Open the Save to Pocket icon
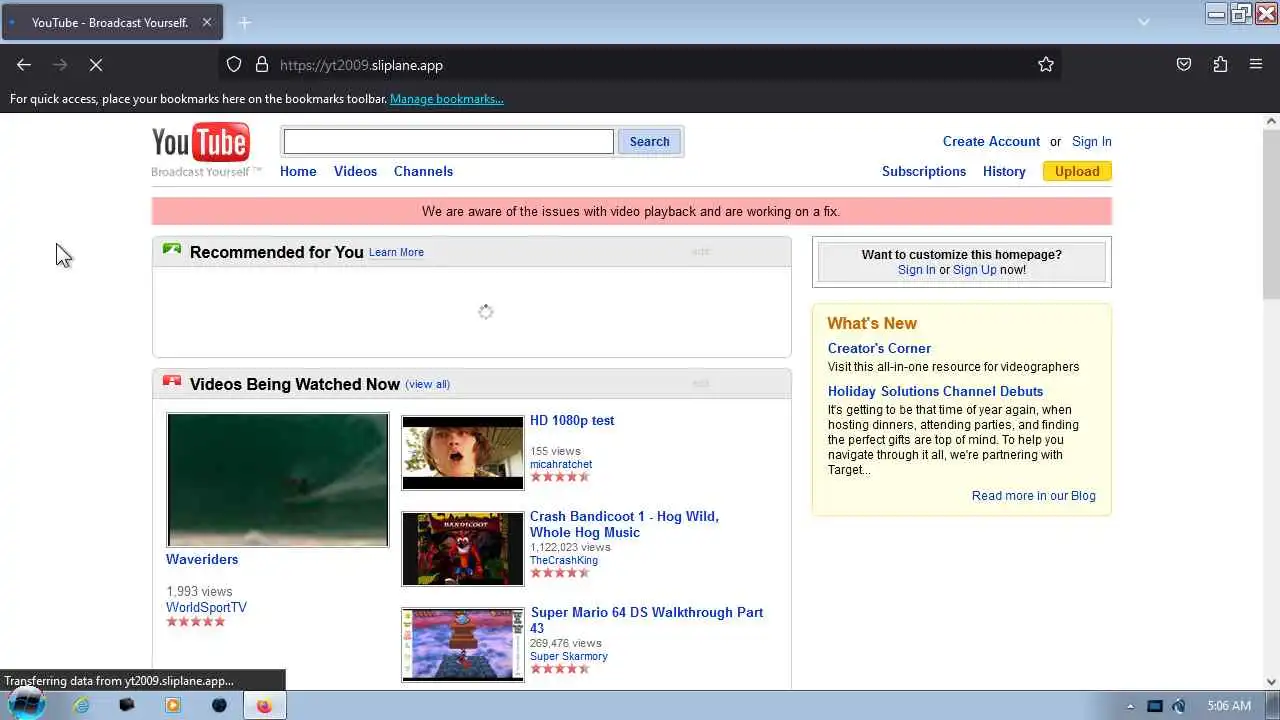The width and height of the screenshot is (1280, 720). coord(1184,65)
